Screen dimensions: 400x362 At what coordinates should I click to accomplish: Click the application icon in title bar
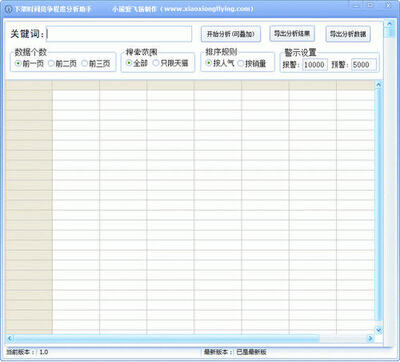tap(9, 9)
